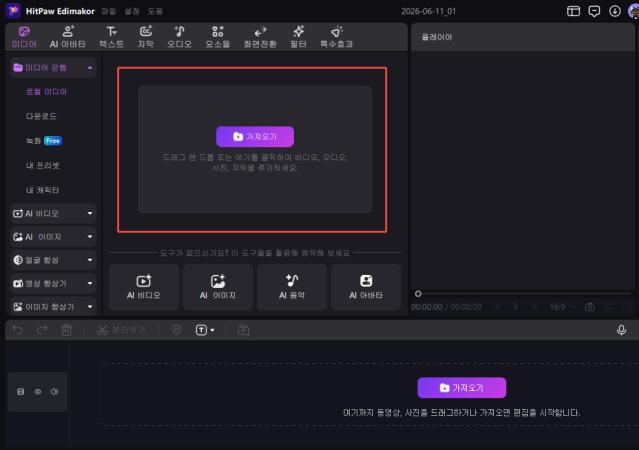Step to the next frame in the player
This screenshot has width=639, height=450.
click(534, 307)
